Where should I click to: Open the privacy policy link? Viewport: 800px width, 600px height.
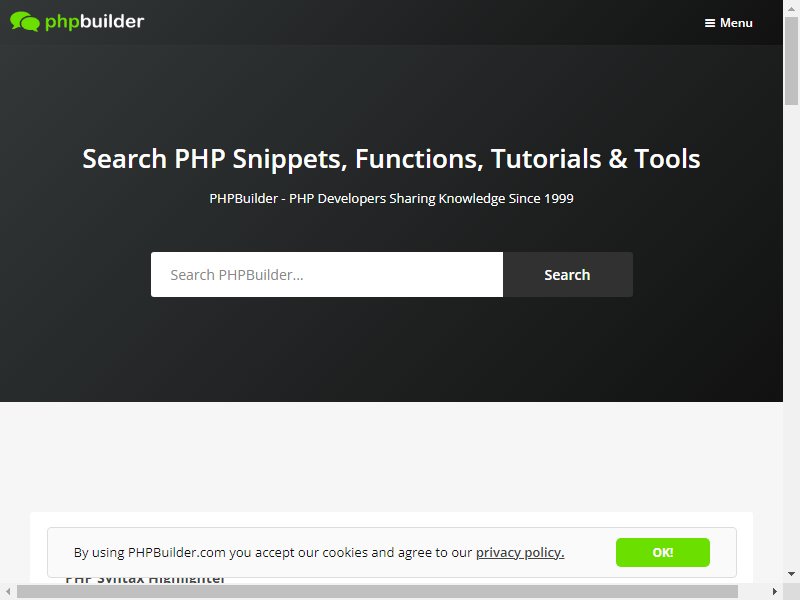(x=520, y=553)
